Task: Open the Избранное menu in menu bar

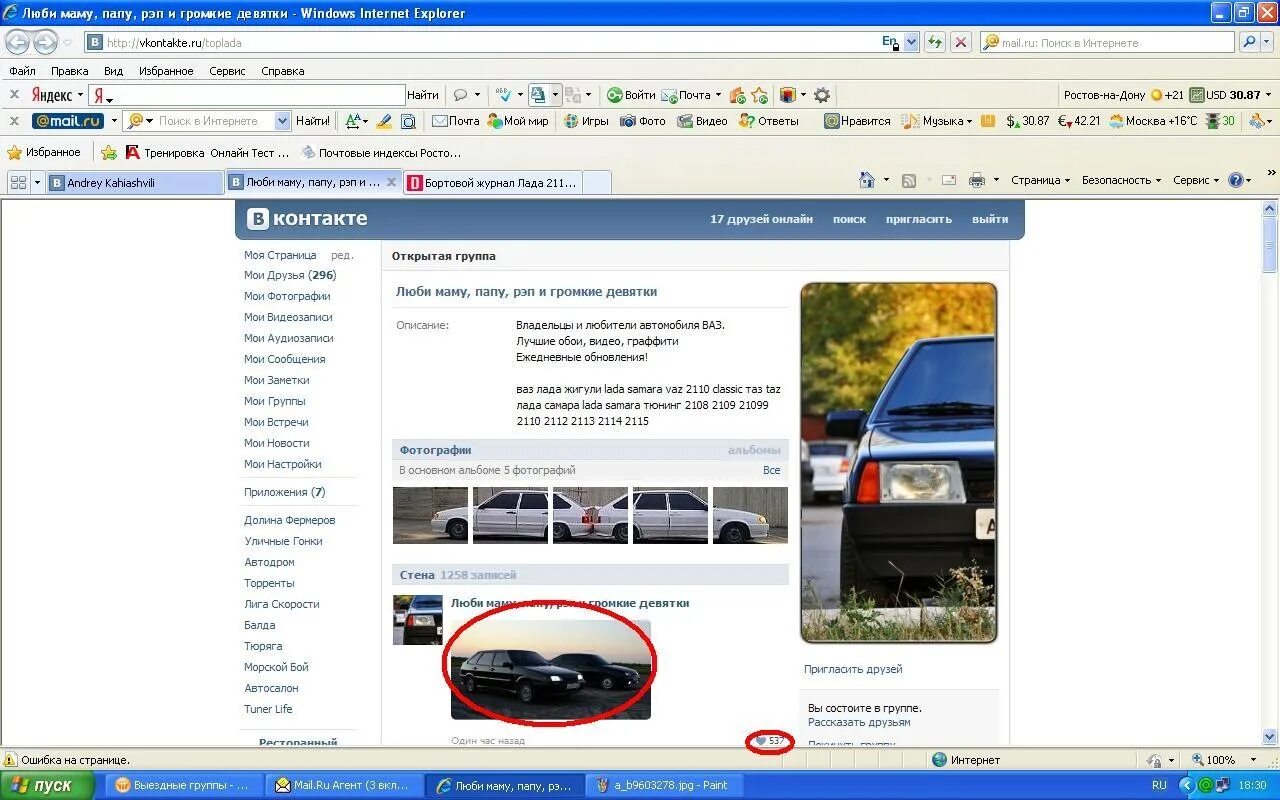Action: pyautogui.click(x=166, y=71)
